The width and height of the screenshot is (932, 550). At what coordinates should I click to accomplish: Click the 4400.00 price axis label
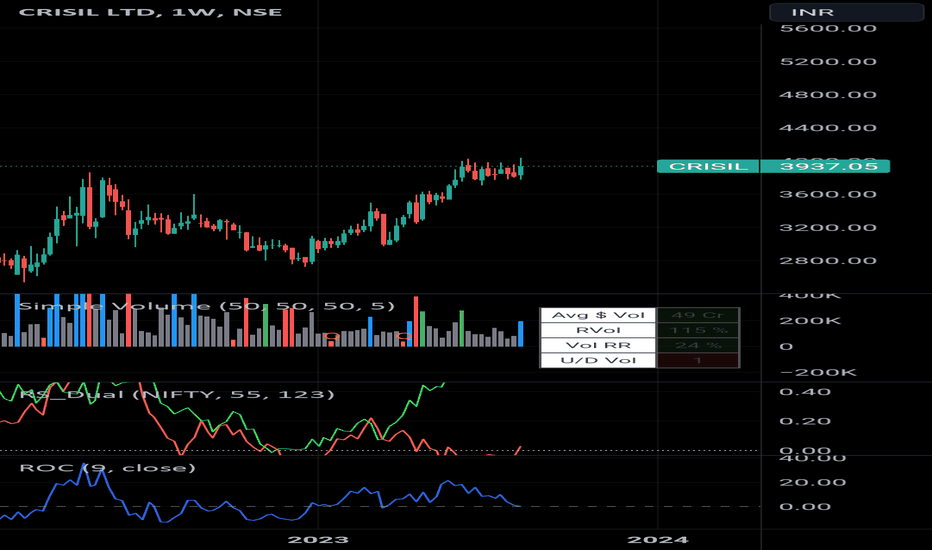click(828, 128)
